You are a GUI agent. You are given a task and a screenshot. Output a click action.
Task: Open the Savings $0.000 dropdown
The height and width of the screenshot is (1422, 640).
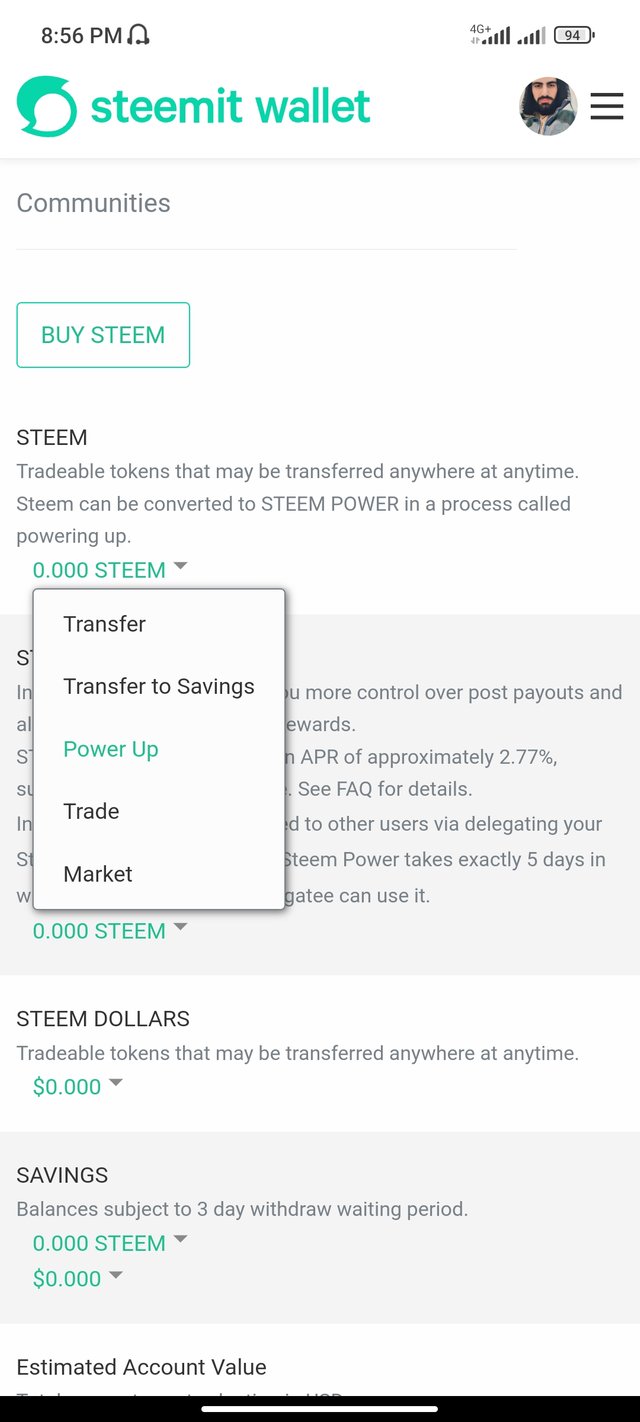[x=78, y=1279]
